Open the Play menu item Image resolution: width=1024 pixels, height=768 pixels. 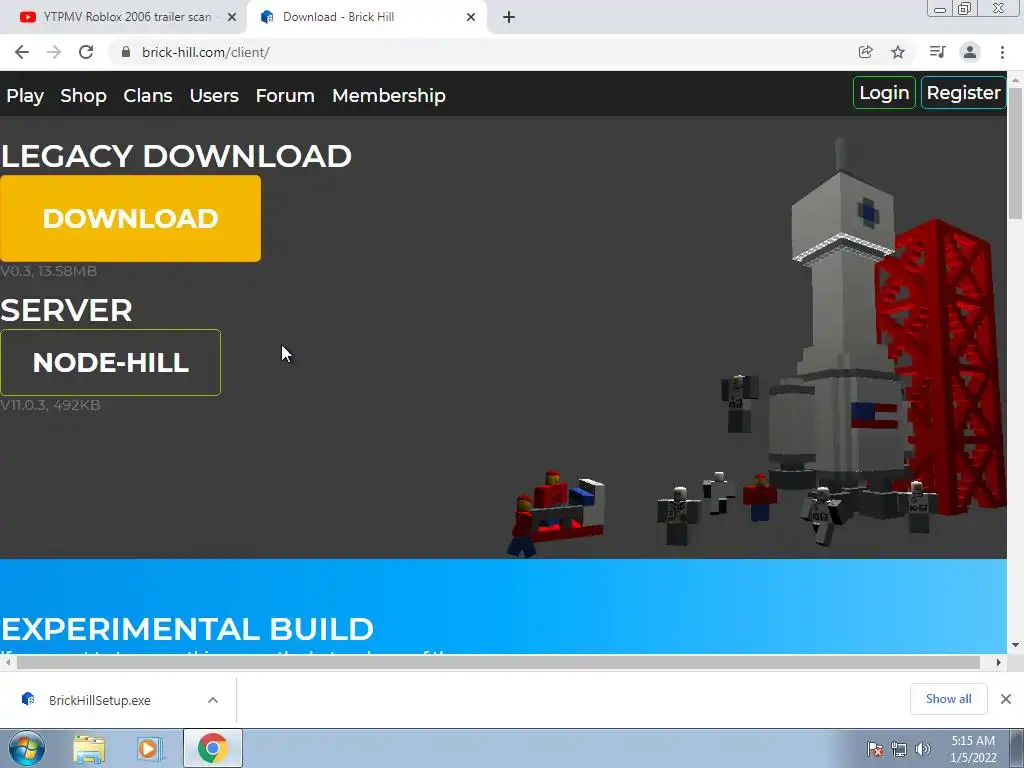[25, 95]
